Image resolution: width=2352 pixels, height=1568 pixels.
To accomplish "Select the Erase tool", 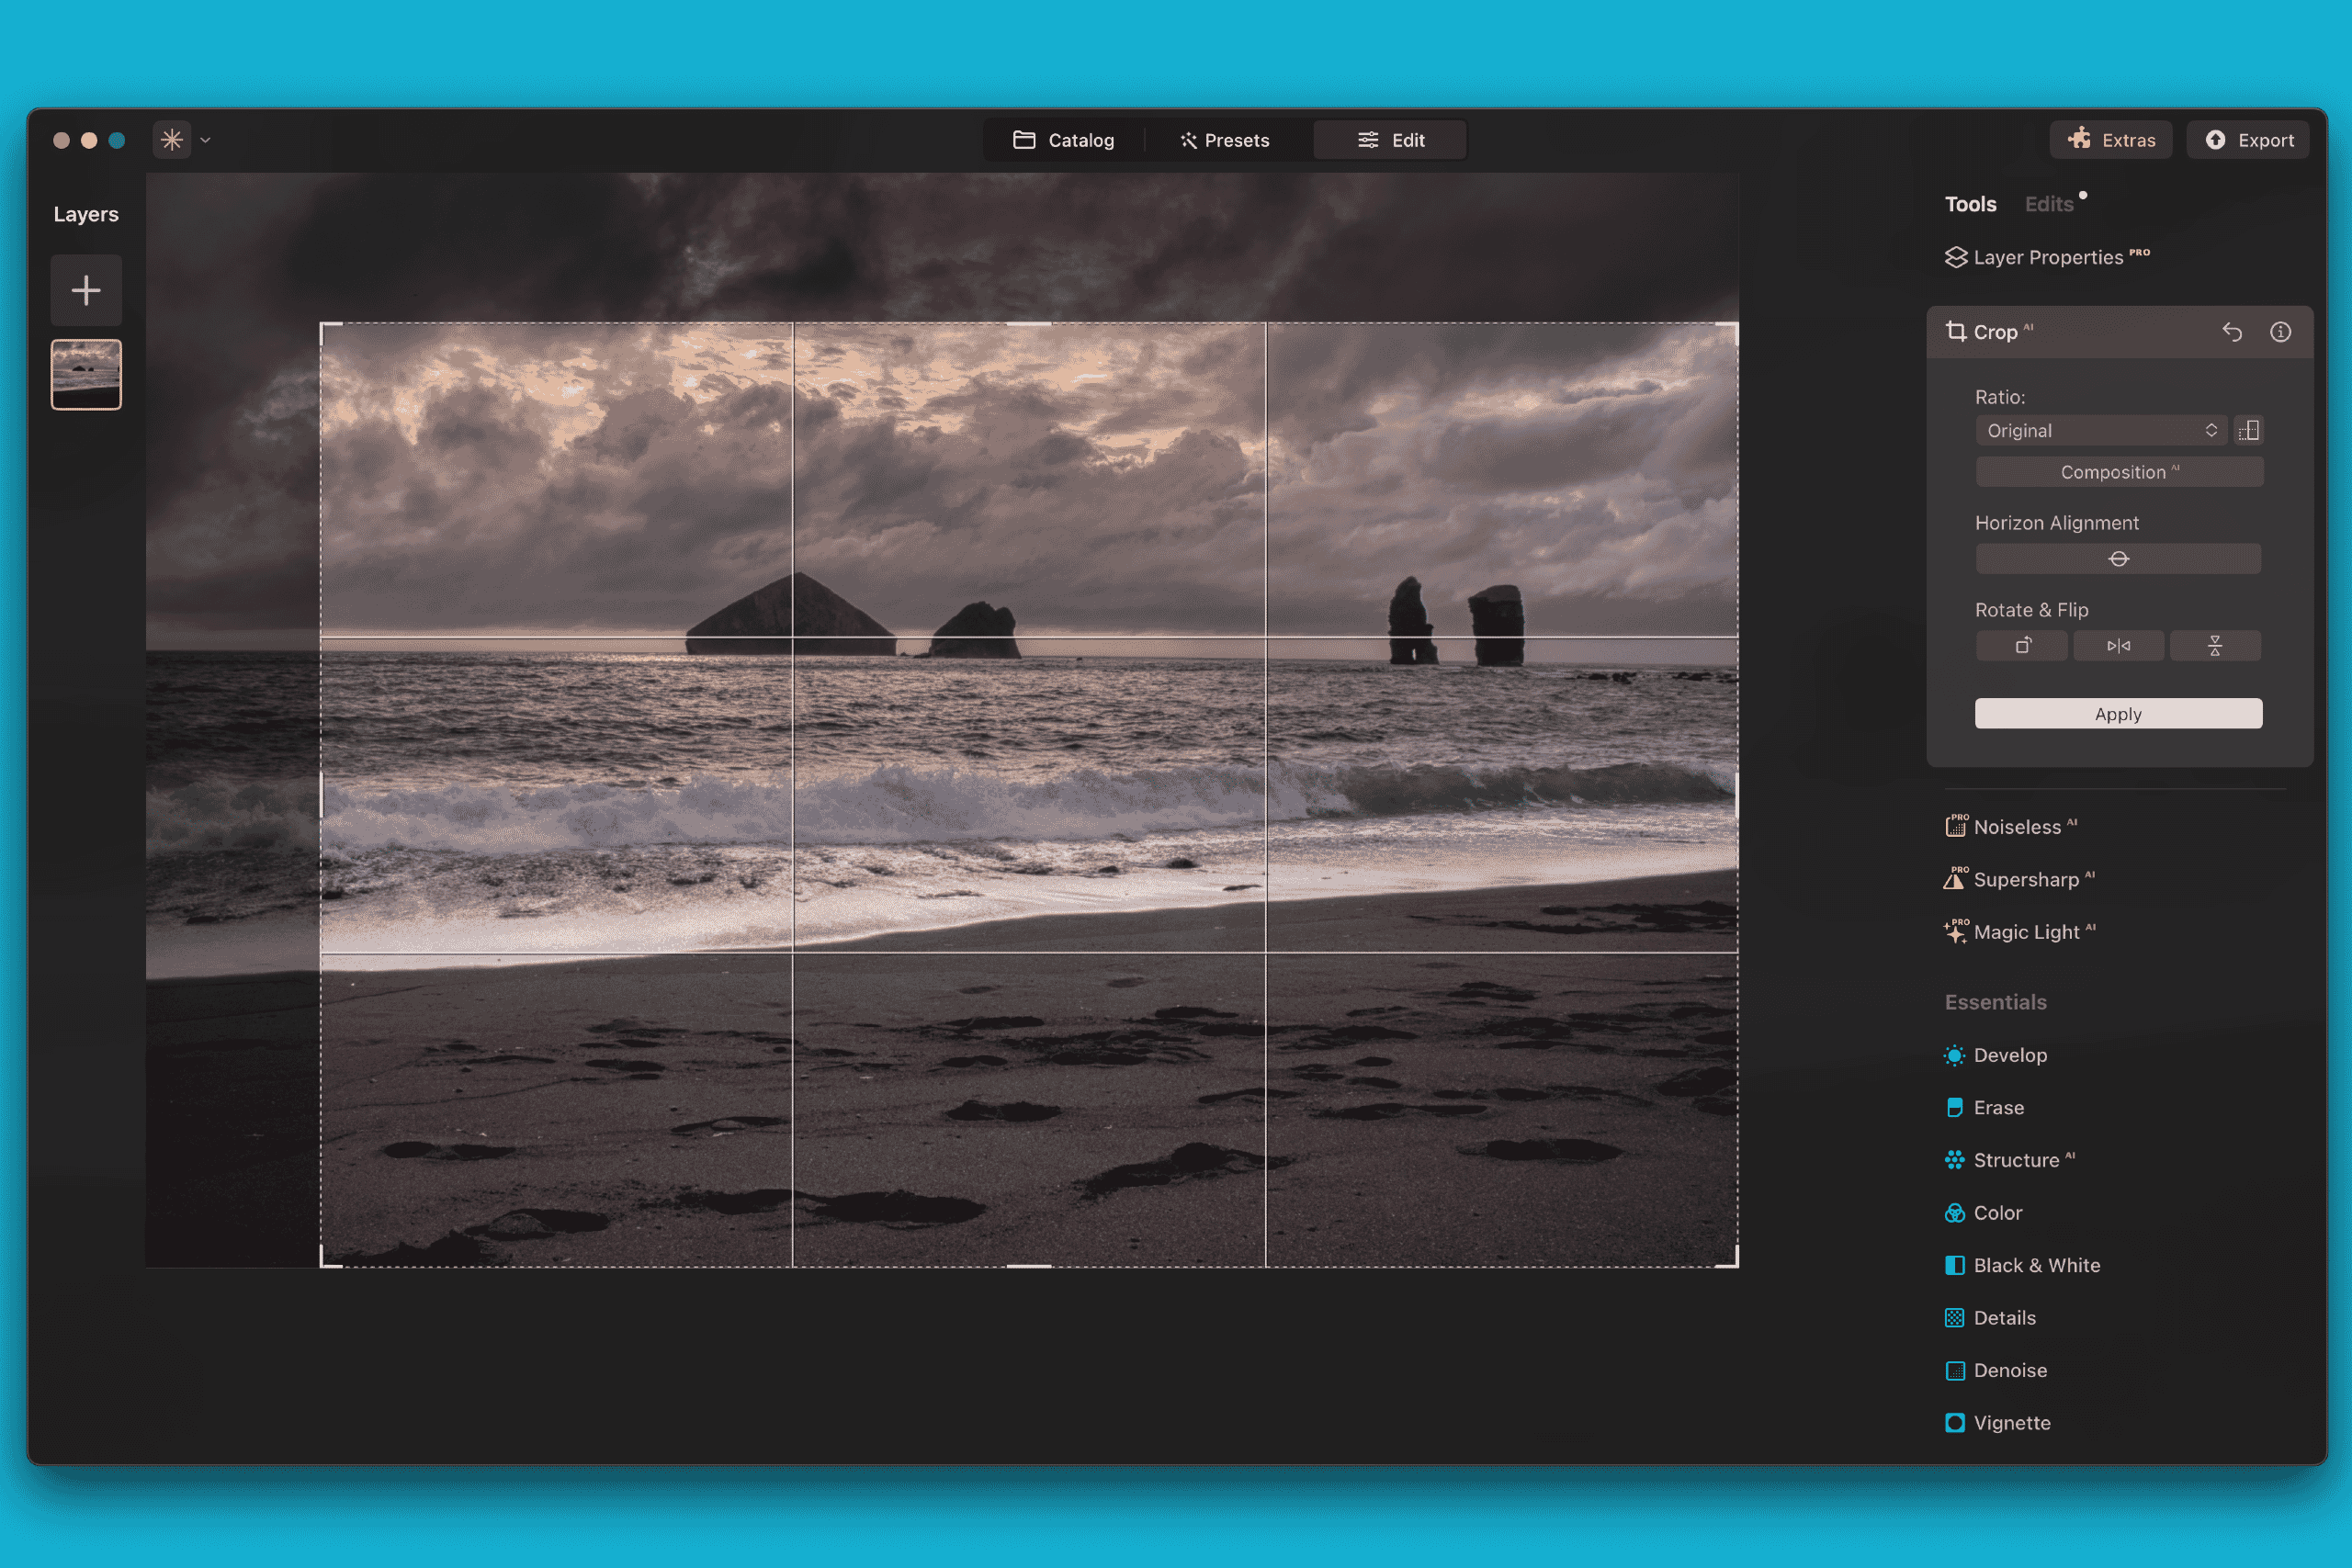I will click(1997, 1107).
